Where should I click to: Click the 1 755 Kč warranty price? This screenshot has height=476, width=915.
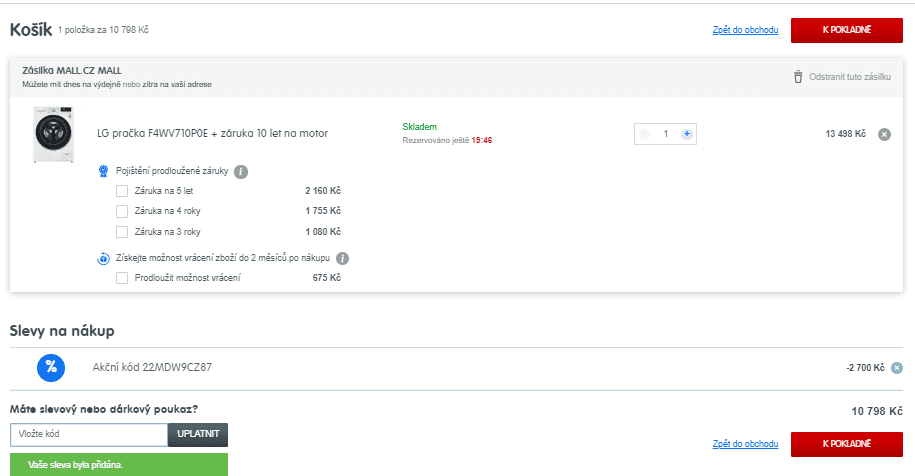click(x=323, y=211)
